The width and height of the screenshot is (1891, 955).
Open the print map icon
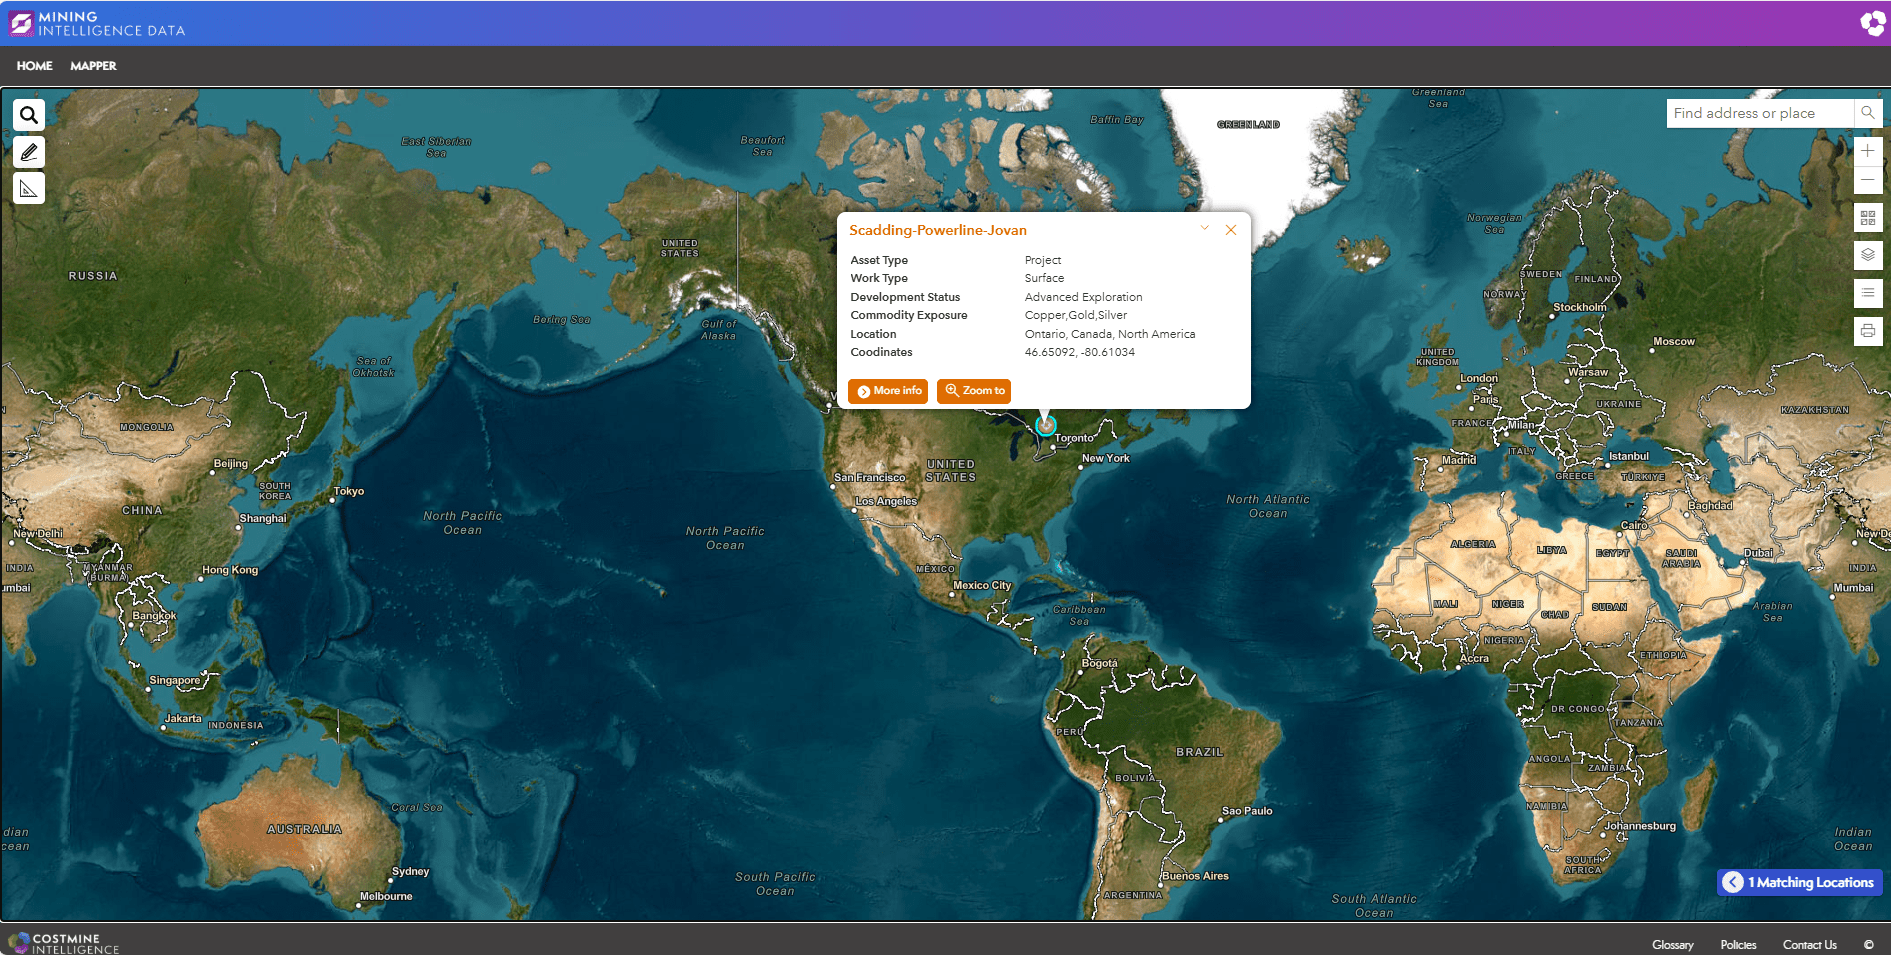[1868, 331]
